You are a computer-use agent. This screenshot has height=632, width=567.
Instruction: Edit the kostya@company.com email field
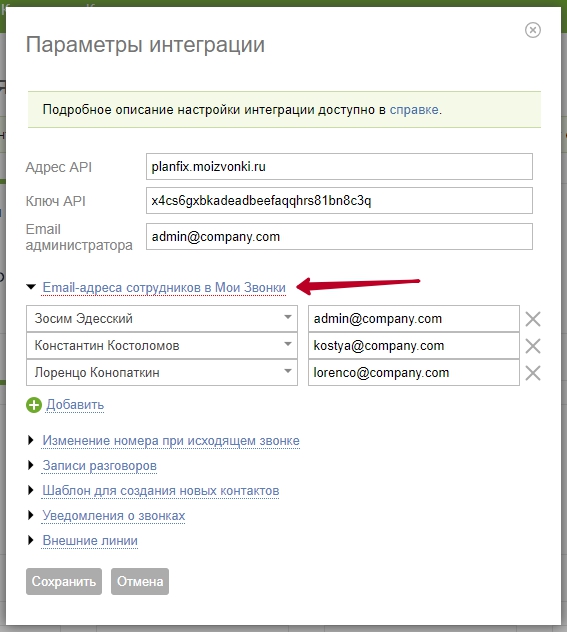(x=413, y=345)
